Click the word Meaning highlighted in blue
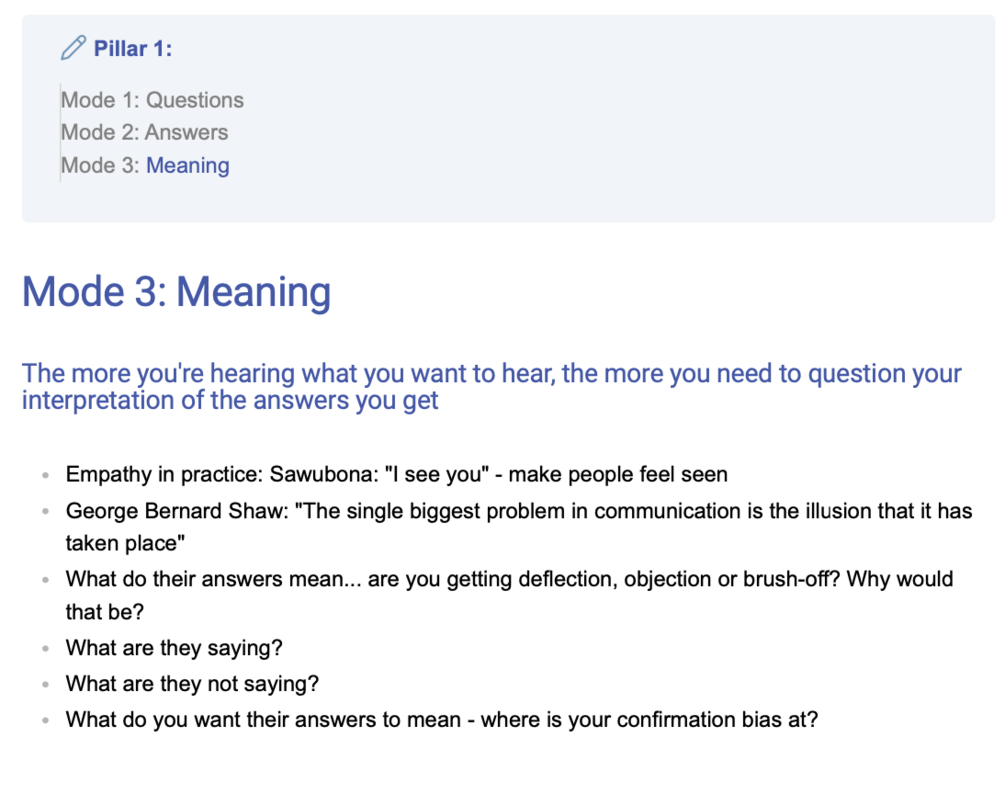This screenshot has height=794, width=1005. point(188,165)
